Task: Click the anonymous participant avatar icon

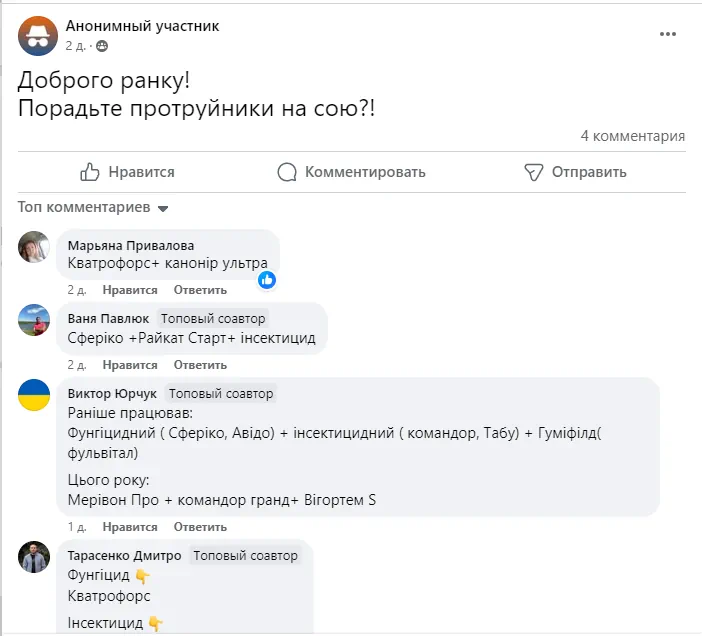Action: click(x=38, y=36)
